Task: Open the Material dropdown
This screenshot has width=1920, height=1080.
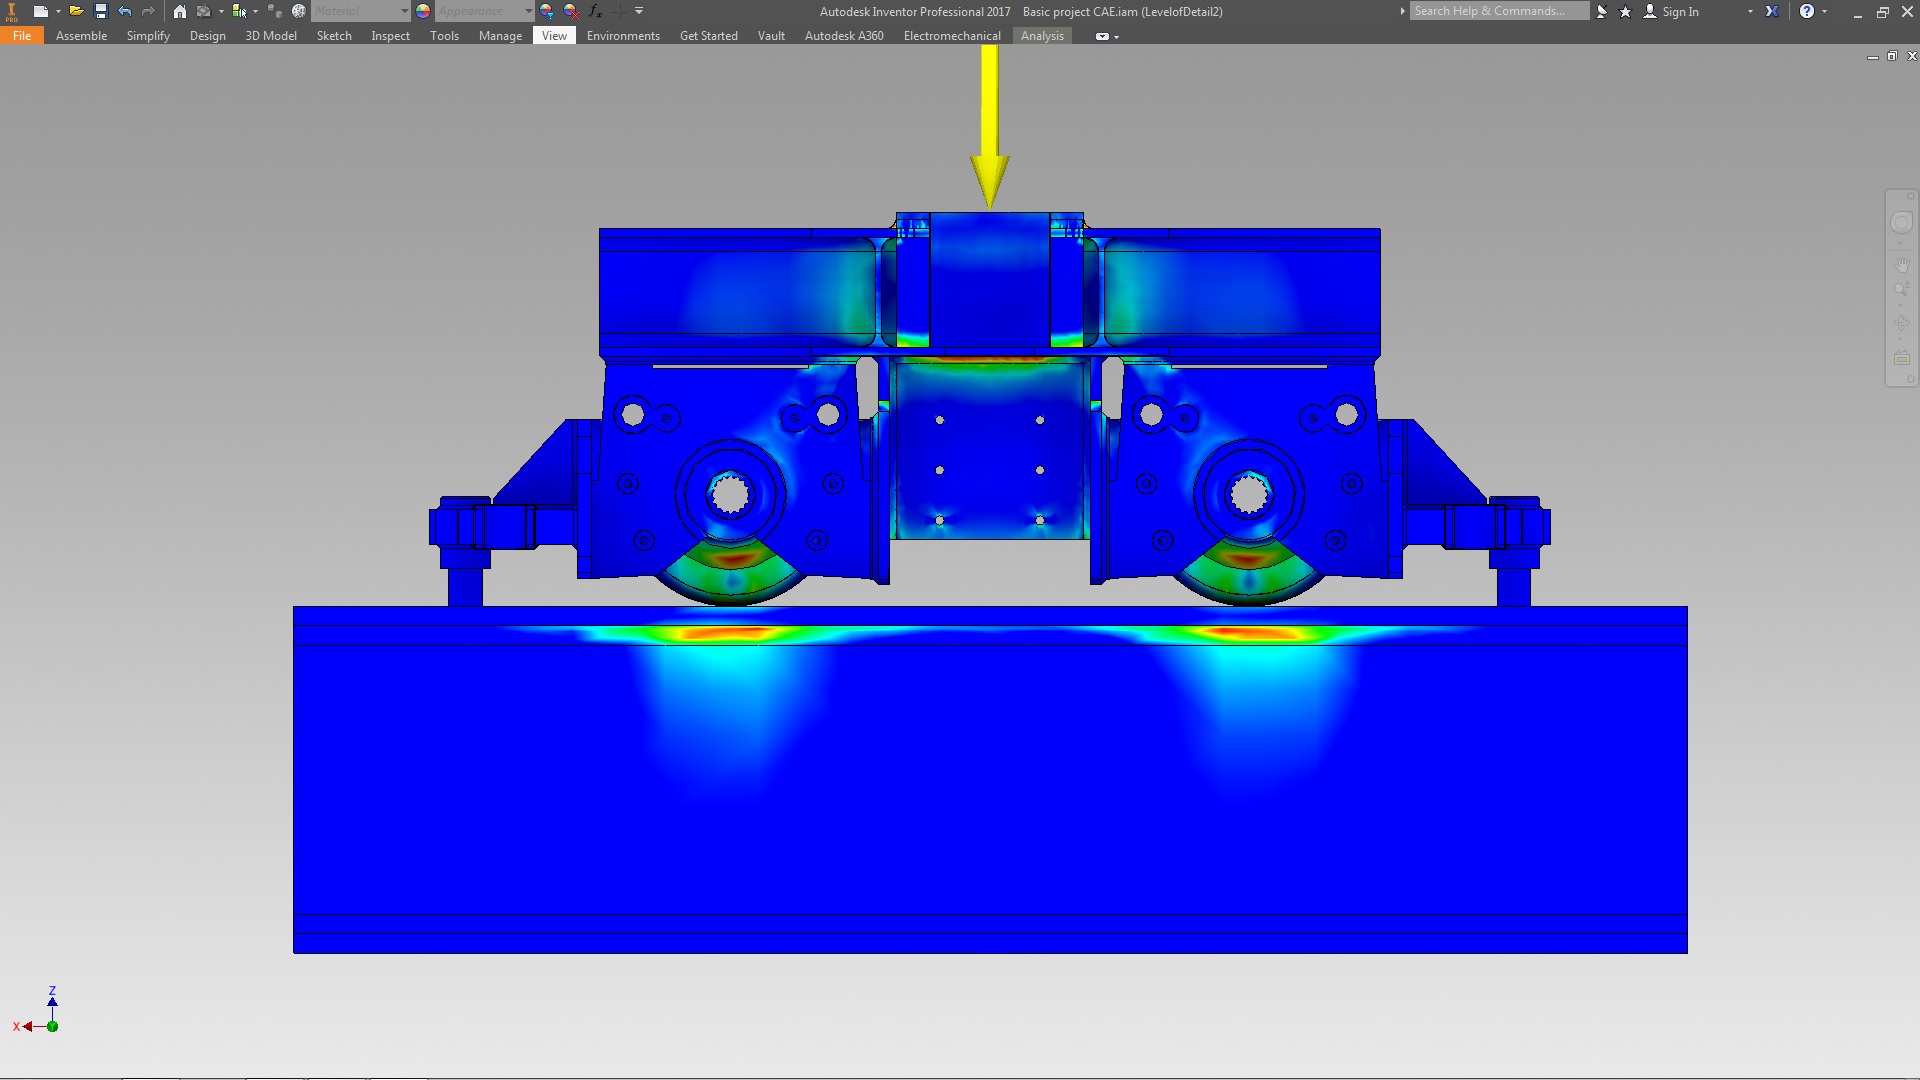Action: (x=404, y=11)
